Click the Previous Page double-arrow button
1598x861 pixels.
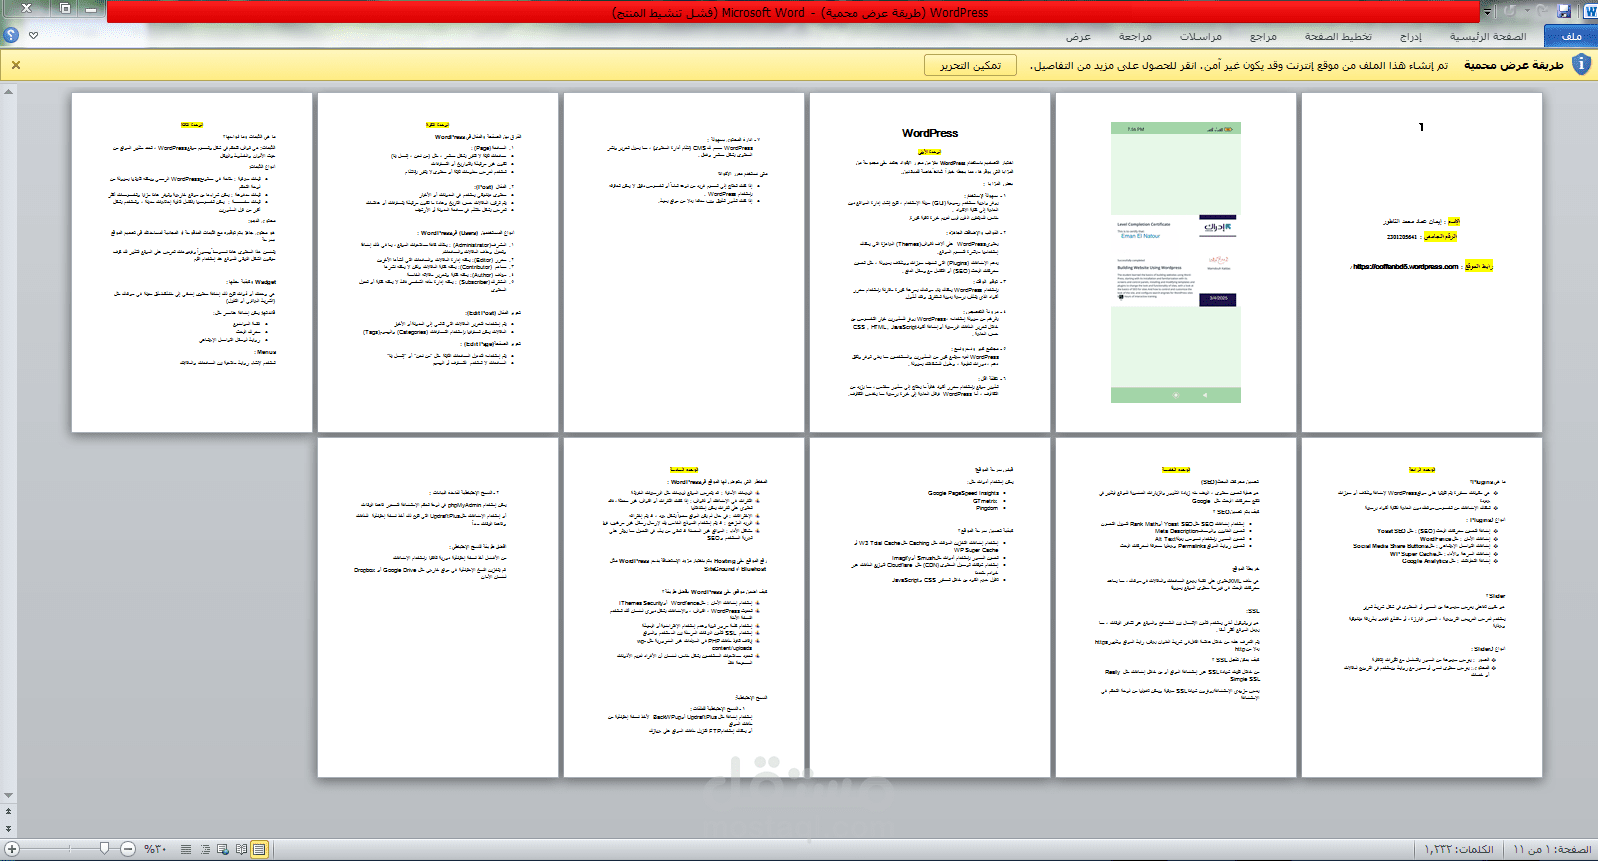(8, 812)
